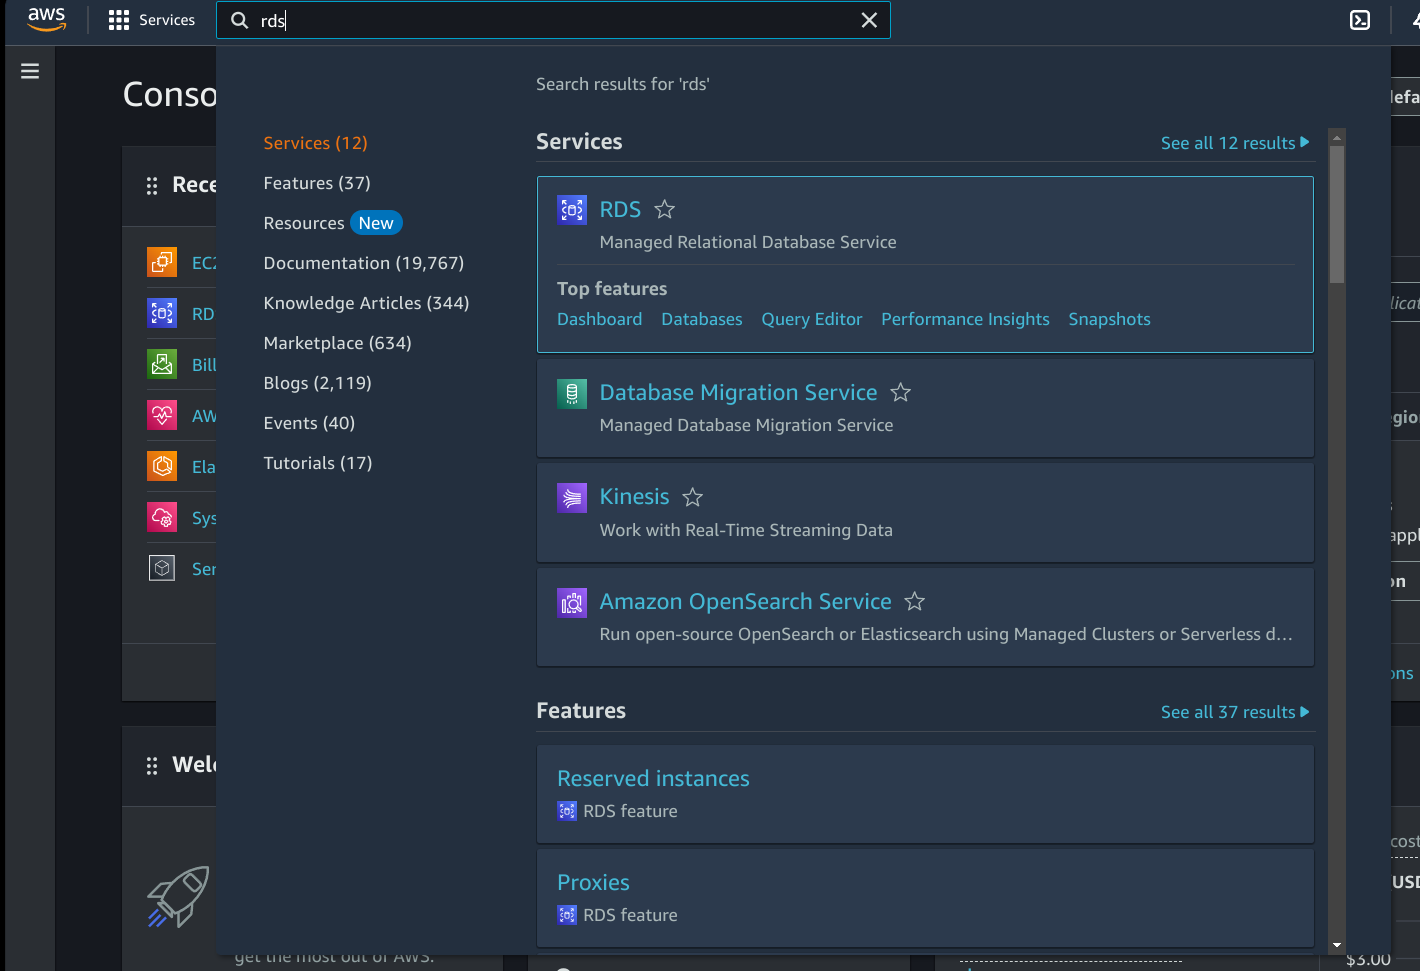This screenshot has height=971, width=1420.
Task: Open the RDS service link
Action: click(x=620, y=210)
